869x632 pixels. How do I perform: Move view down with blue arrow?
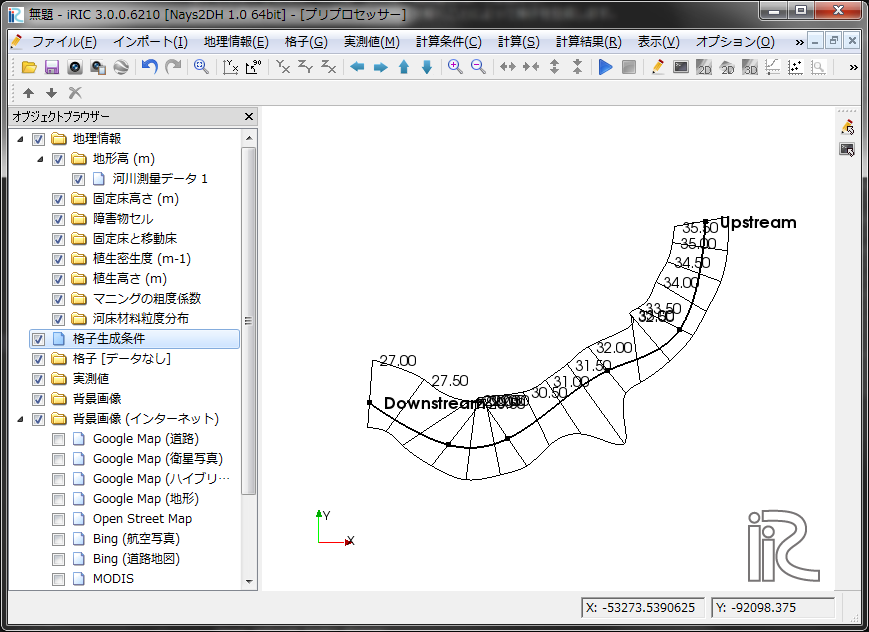click(427, 67)
